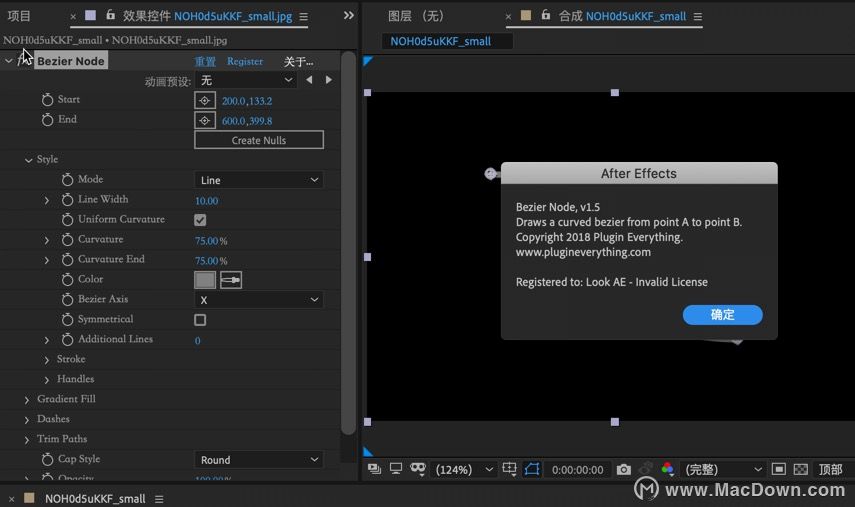Click stopwatch icon next to Color
This screenshot has height=507, width=855.
coord(67,280)
